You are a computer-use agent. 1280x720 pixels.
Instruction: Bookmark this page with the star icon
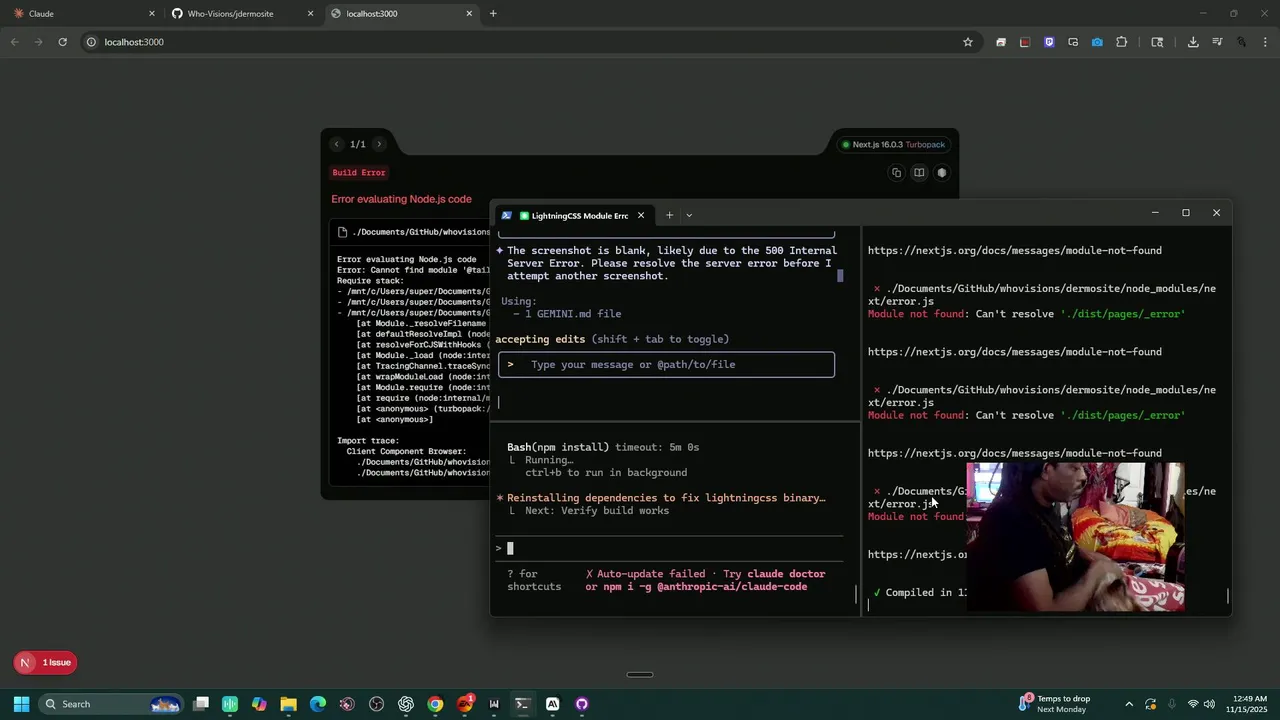(968, 42)
